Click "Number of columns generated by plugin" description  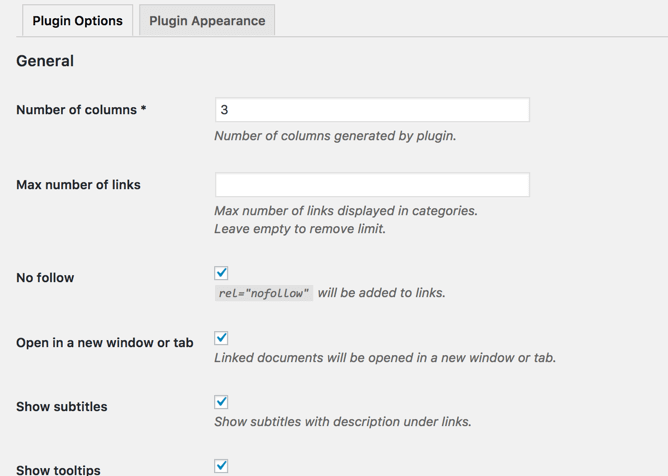(x=335, y=136)
